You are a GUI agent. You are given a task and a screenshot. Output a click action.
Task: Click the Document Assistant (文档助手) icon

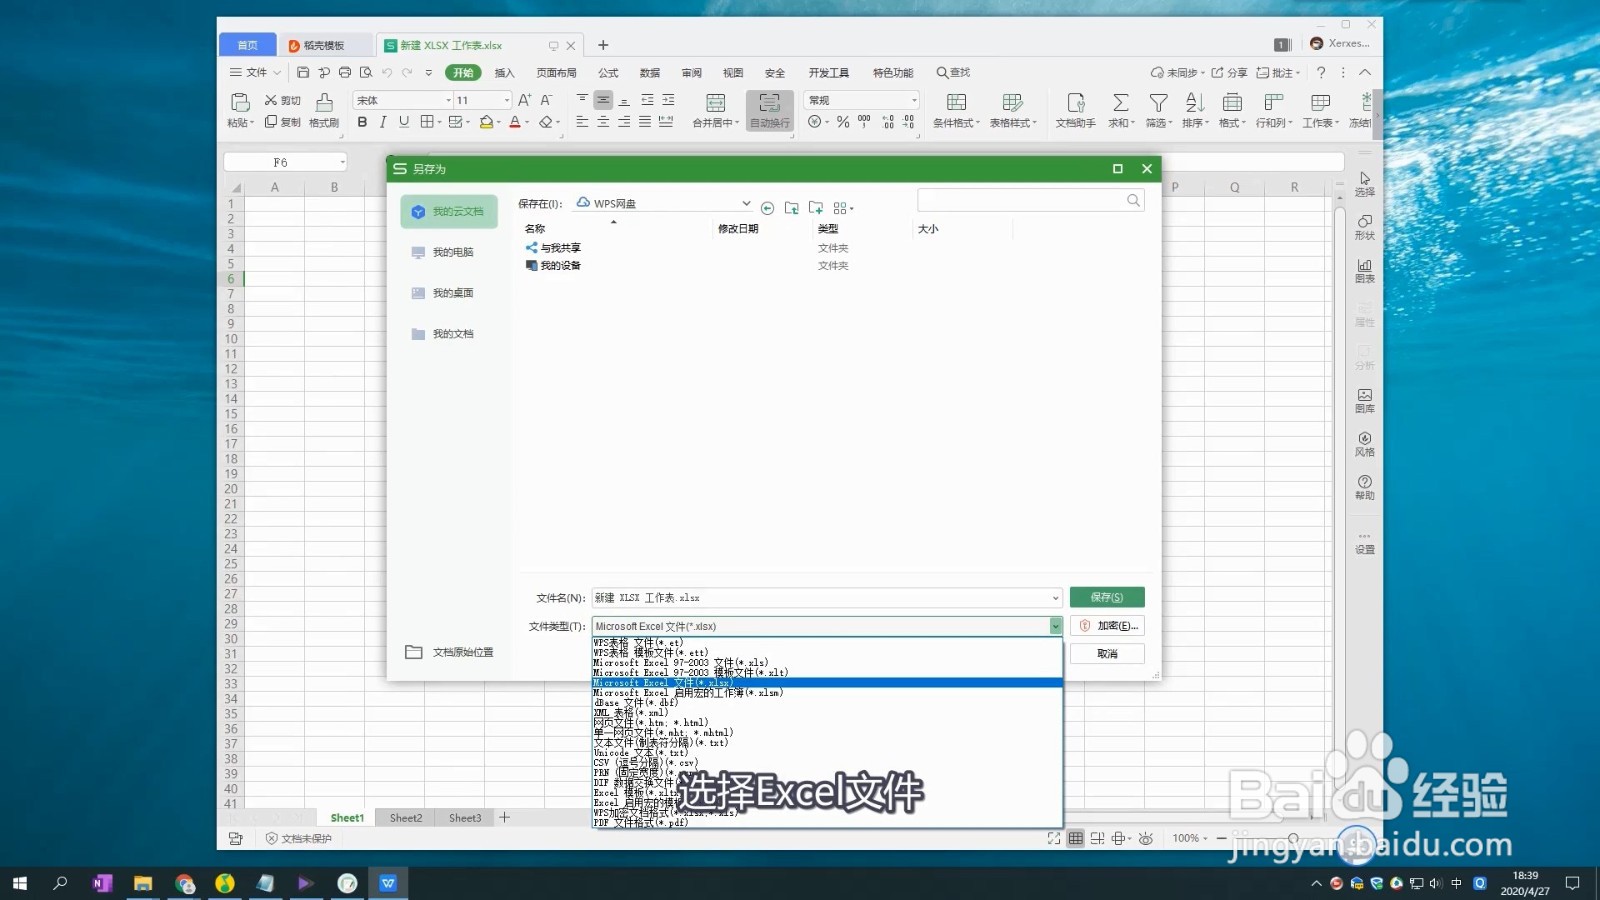pyautogui.click(x=1076, y=103)
